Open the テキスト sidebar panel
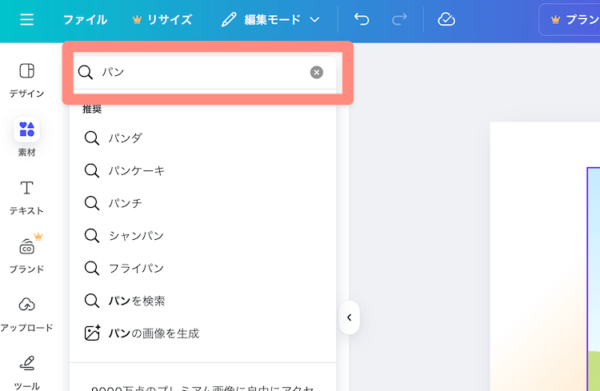 tap(27, 197)
